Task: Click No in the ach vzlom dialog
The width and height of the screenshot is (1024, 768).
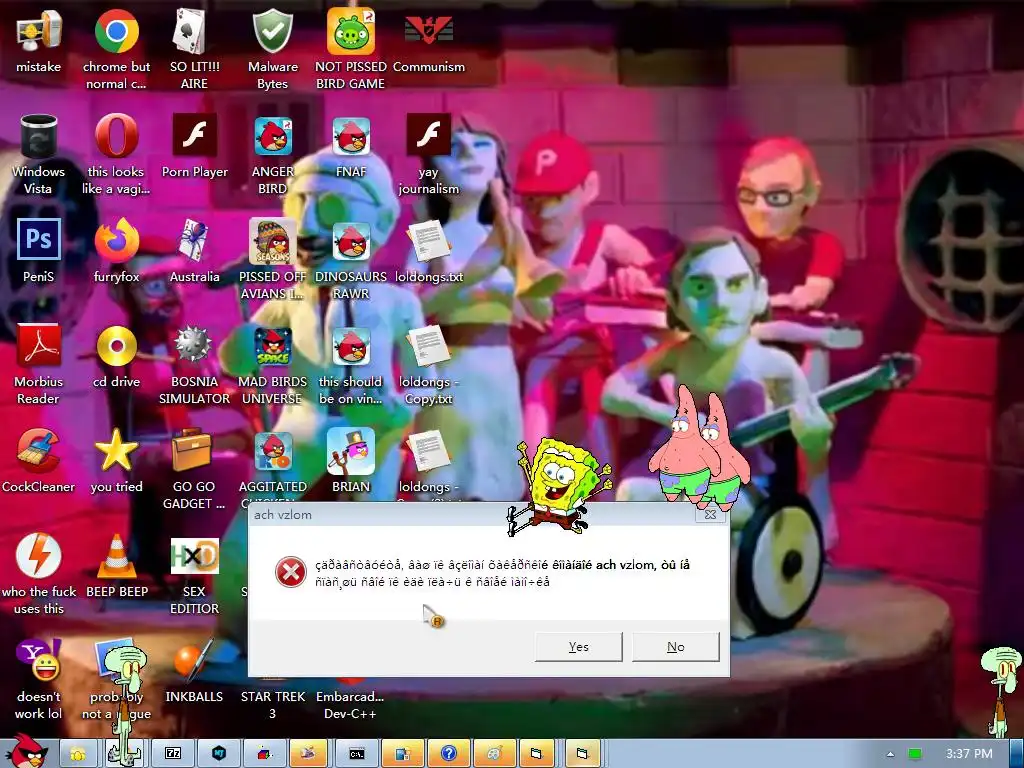Action: (x=675, y=647)
